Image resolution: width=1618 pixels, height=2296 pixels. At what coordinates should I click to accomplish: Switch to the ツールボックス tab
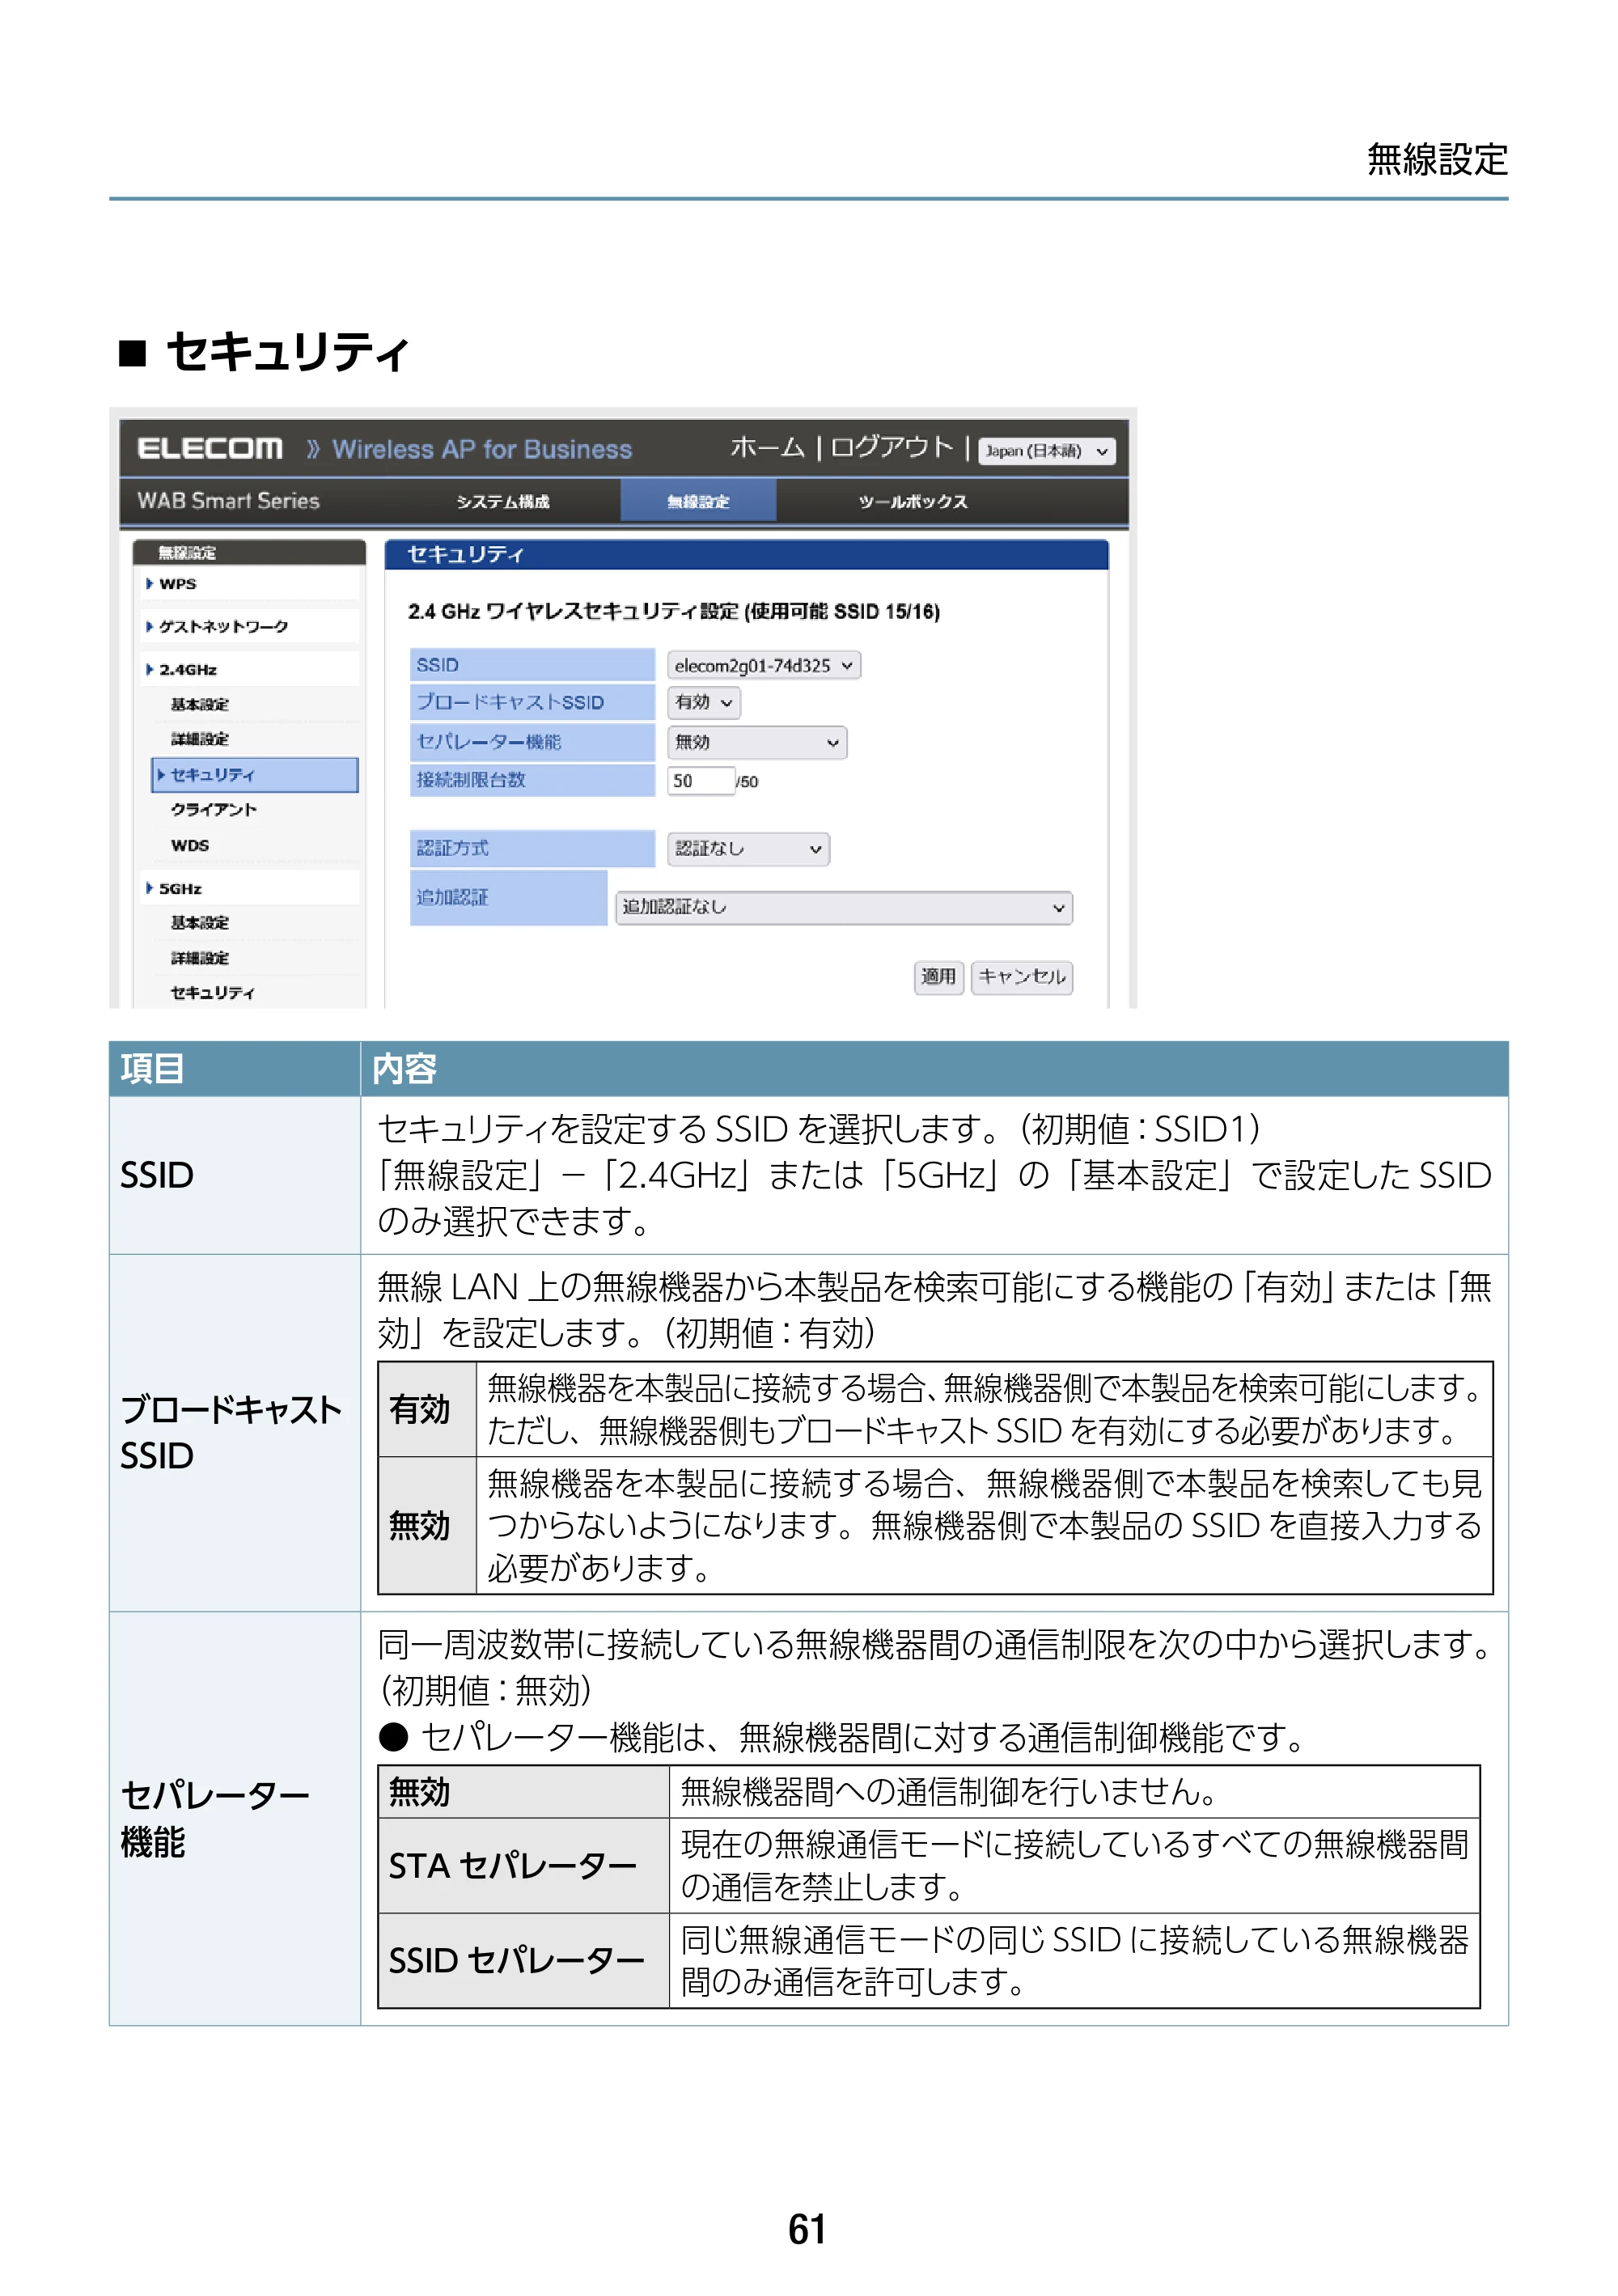(912, 501)
